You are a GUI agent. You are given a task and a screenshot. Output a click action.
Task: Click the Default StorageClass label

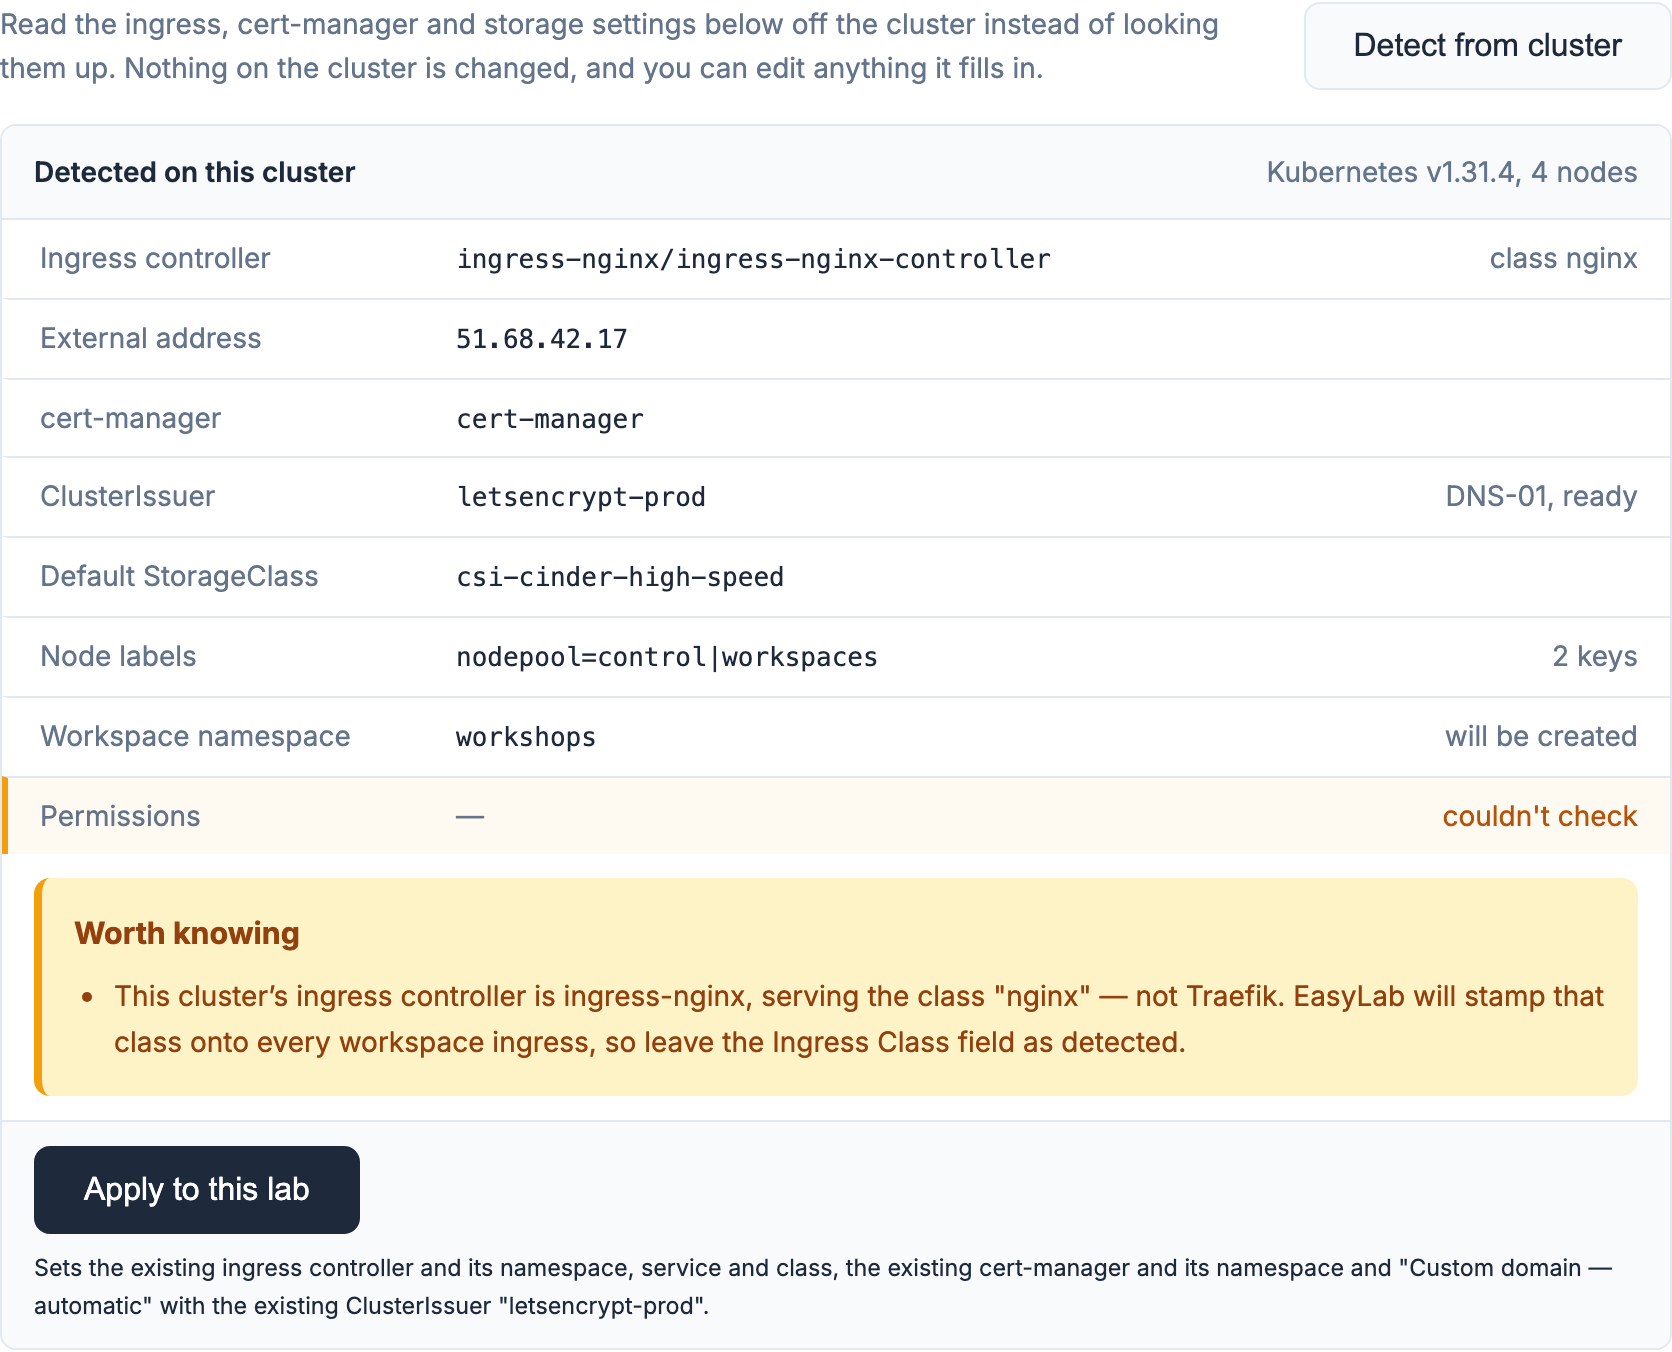179,576
